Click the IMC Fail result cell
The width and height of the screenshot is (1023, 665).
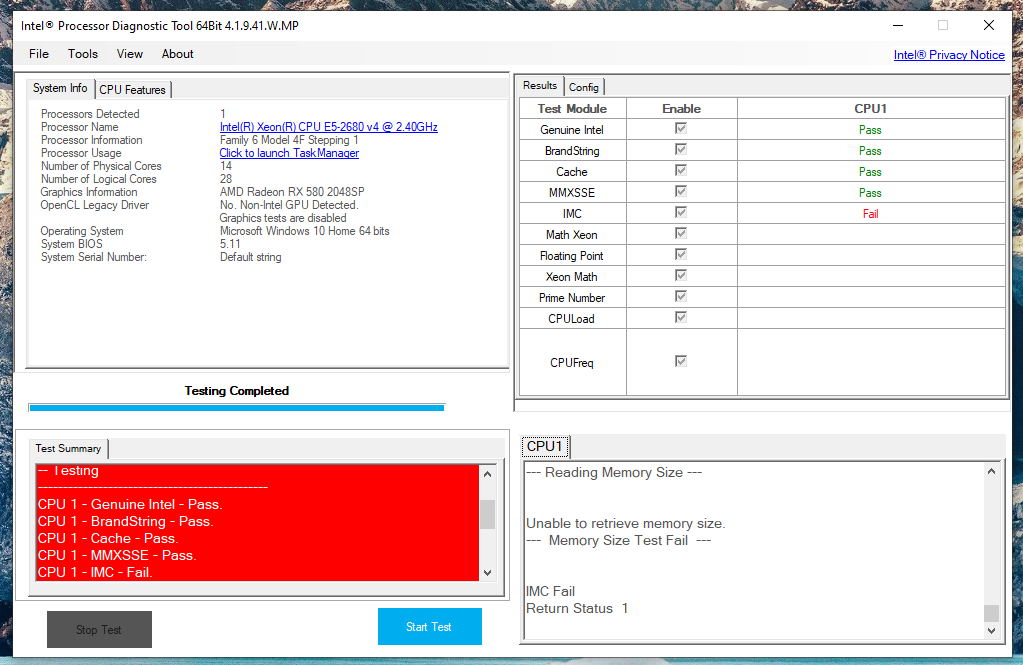pyautogui.click(x=870, y=214)
